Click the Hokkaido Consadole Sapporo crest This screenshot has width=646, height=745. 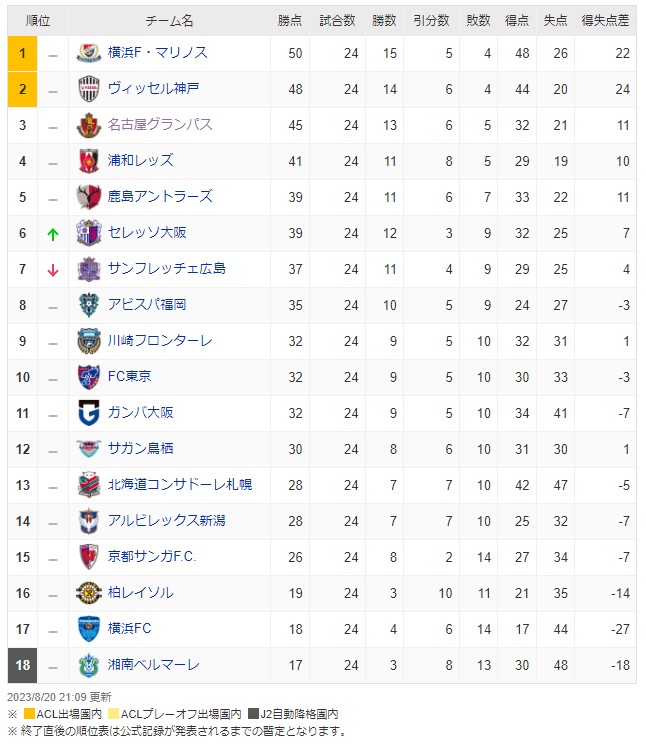89,485
